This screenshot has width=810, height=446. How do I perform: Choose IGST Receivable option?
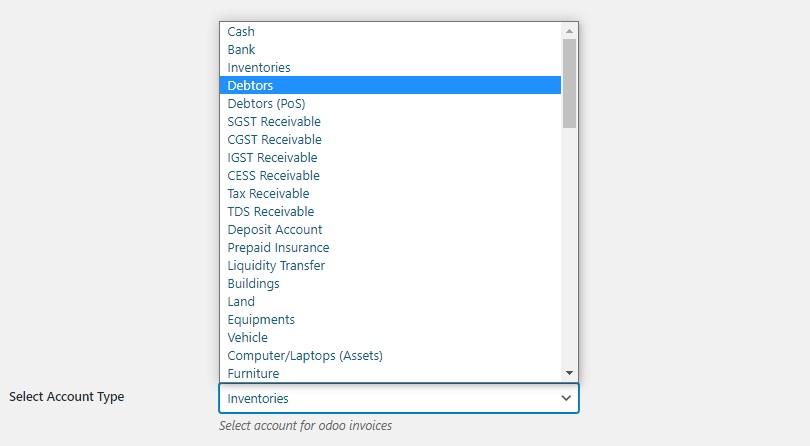pyautogui.click(x=391, y=158)
